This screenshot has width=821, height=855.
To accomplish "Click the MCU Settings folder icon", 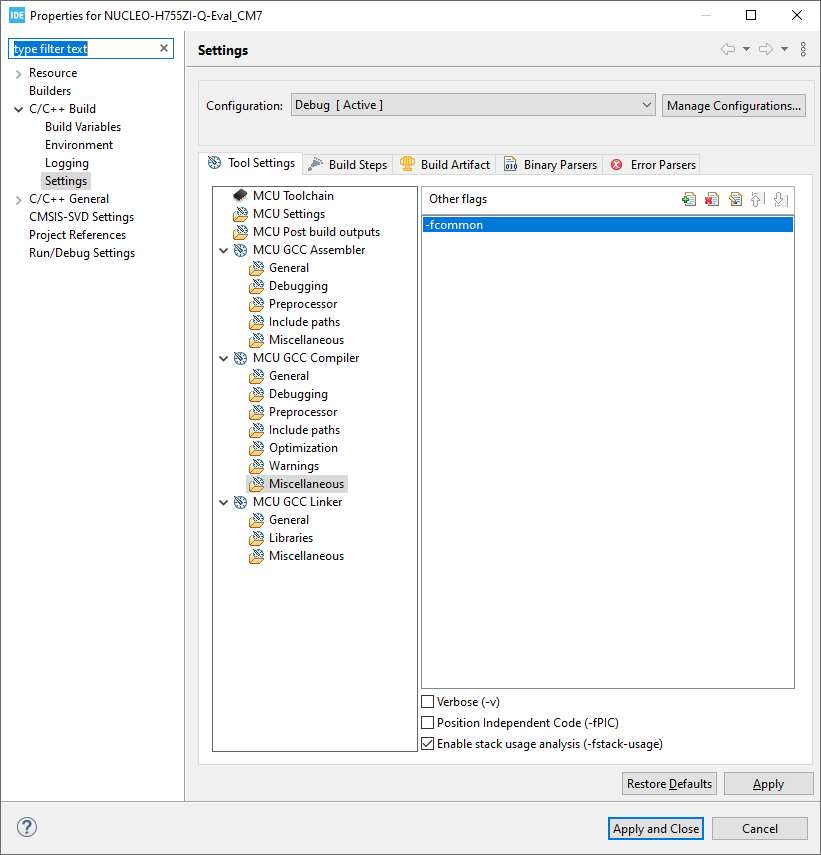I will pos(240,214).
